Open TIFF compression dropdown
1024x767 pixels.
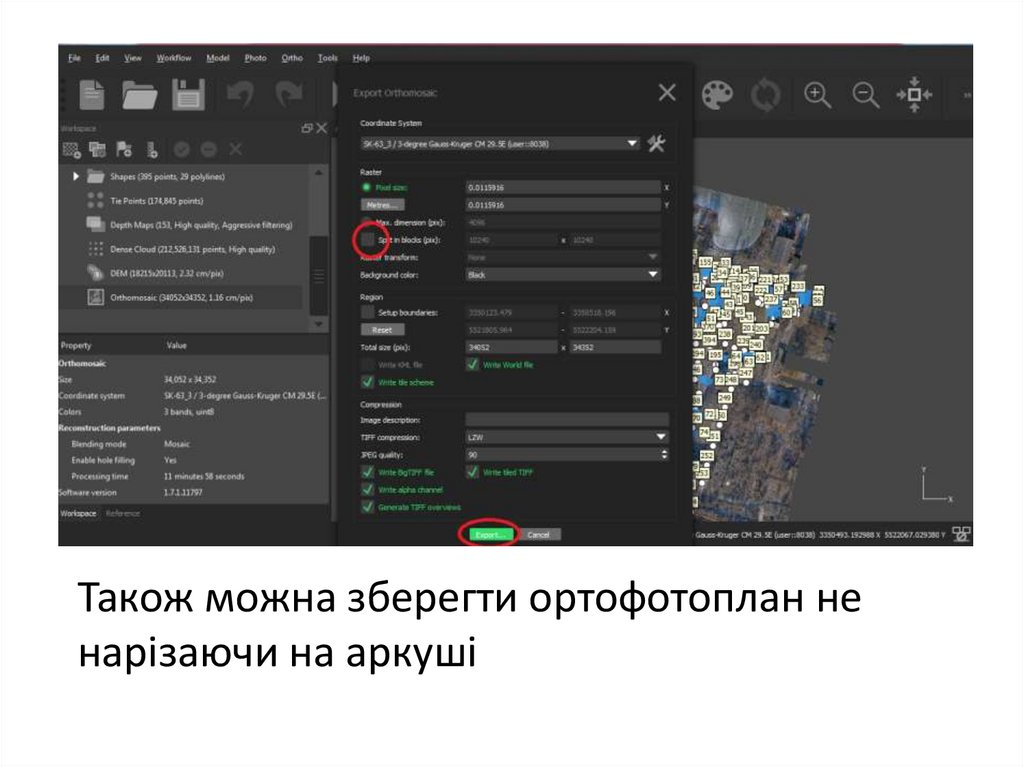point(567,436)
